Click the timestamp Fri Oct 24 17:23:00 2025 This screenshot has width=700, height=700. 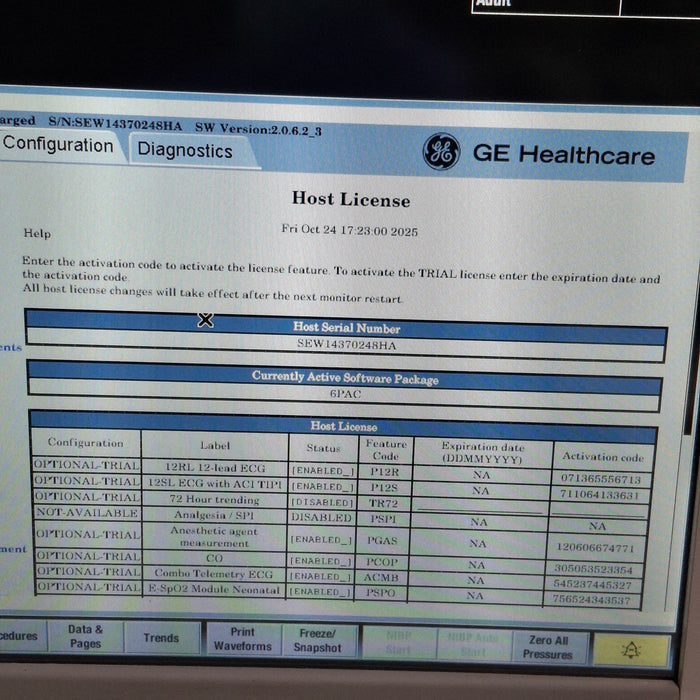point(350,230)
